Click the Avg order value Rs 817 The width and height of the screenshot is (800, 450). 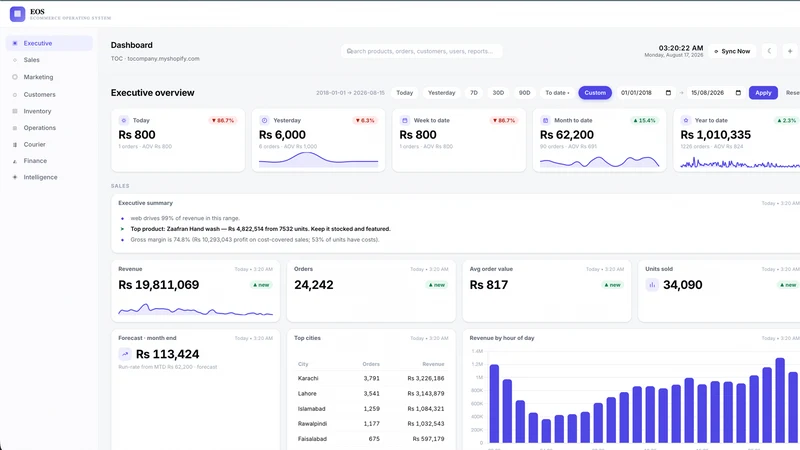tap(489, 285)
